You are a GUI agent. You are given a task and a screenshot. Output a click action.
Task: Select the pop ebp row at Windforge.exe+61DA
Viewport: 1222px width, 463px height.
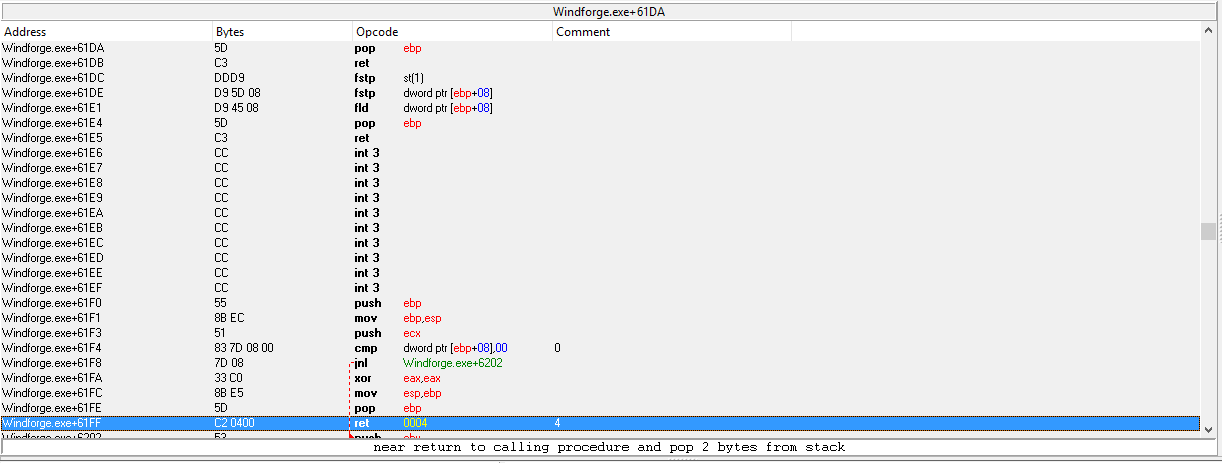click(x=300, y=48)
